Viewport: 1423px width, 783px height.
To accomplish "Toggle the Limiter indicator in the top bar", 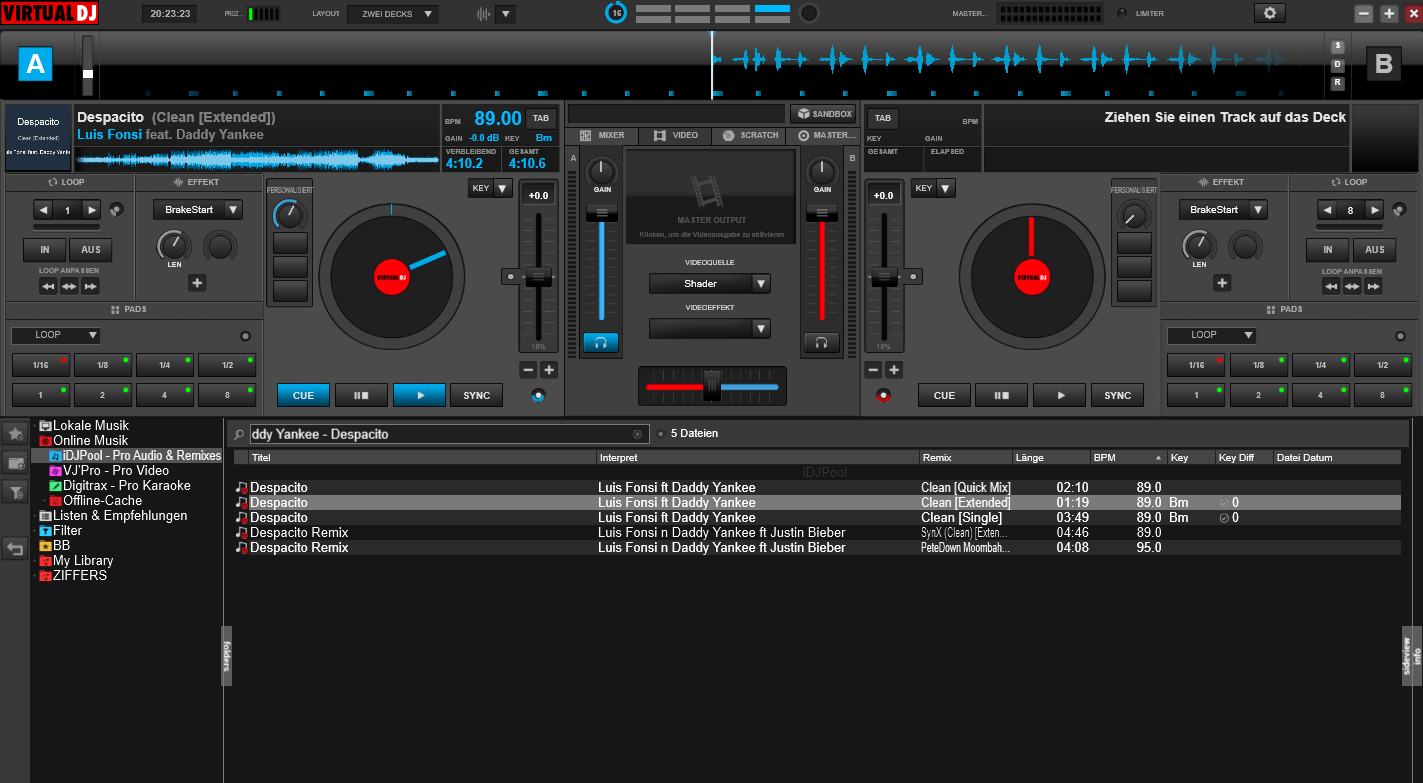I will click(x=1122, y=13).
